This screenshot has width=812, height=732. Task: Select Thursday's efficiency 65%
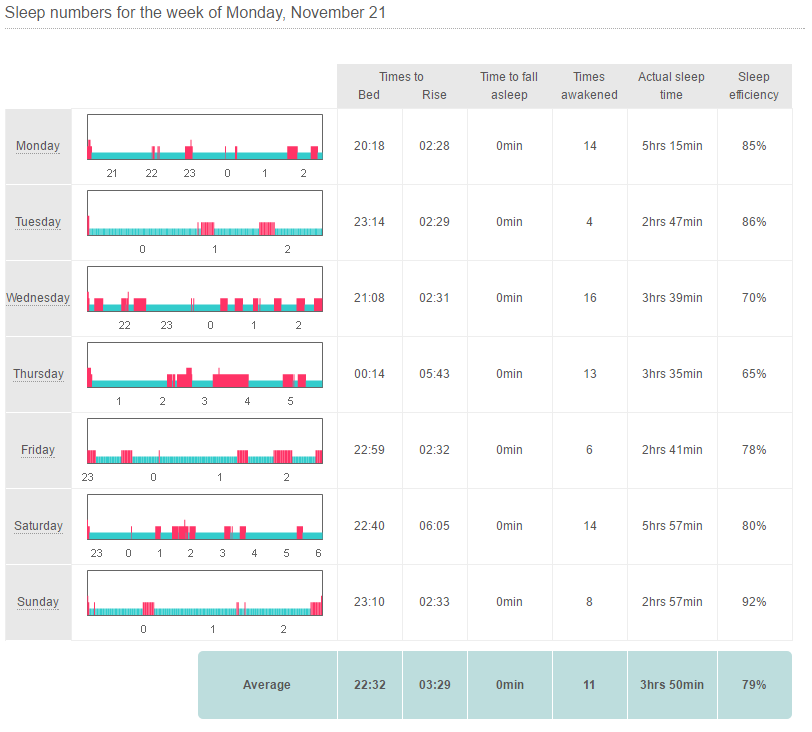(x=754, y=374)
